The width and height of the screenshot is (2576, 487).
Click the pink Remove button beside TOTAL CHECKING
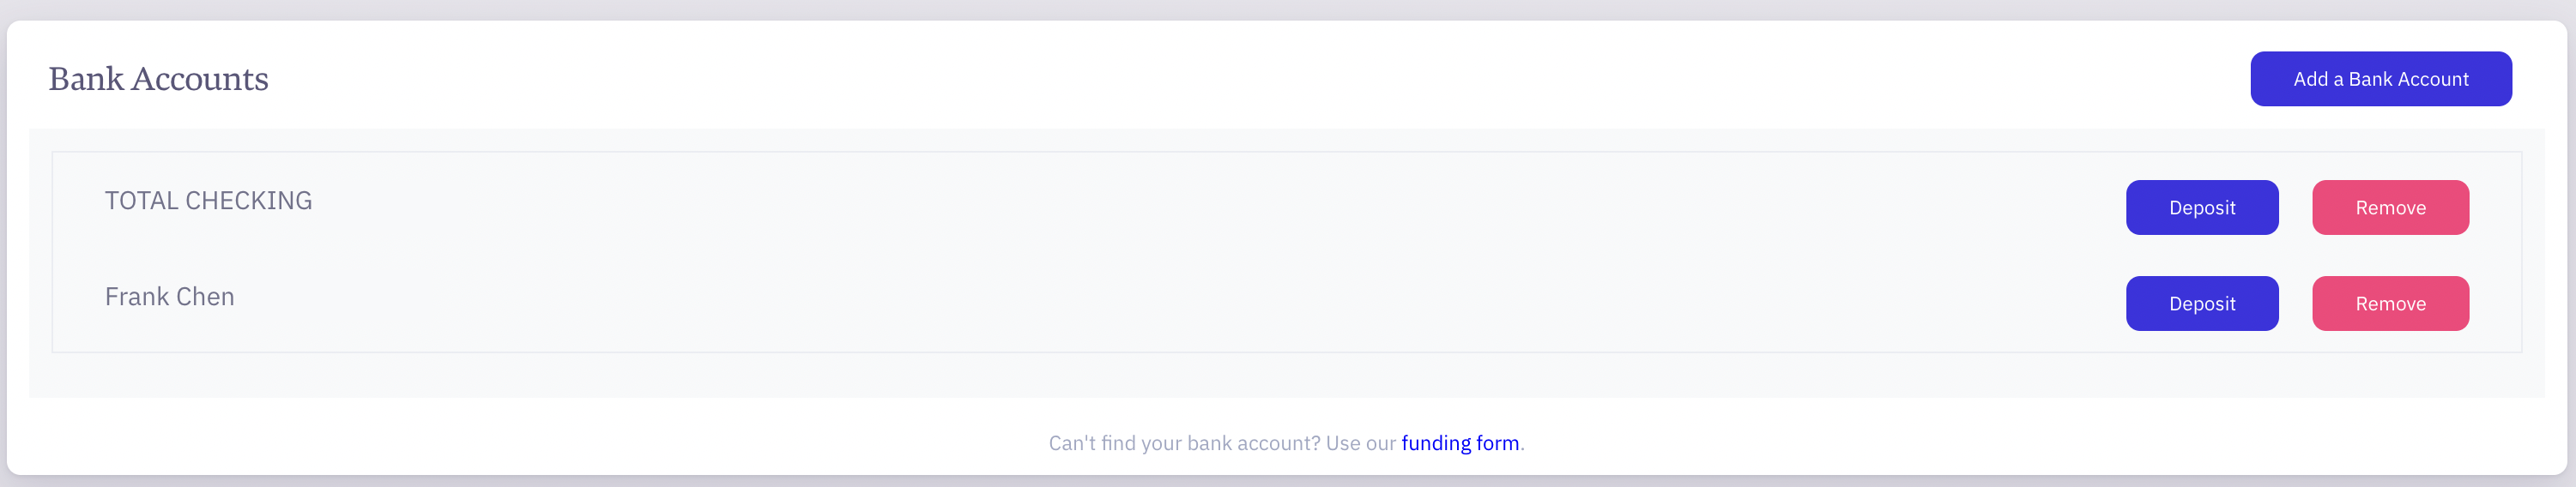click(x=2390, y=208)
